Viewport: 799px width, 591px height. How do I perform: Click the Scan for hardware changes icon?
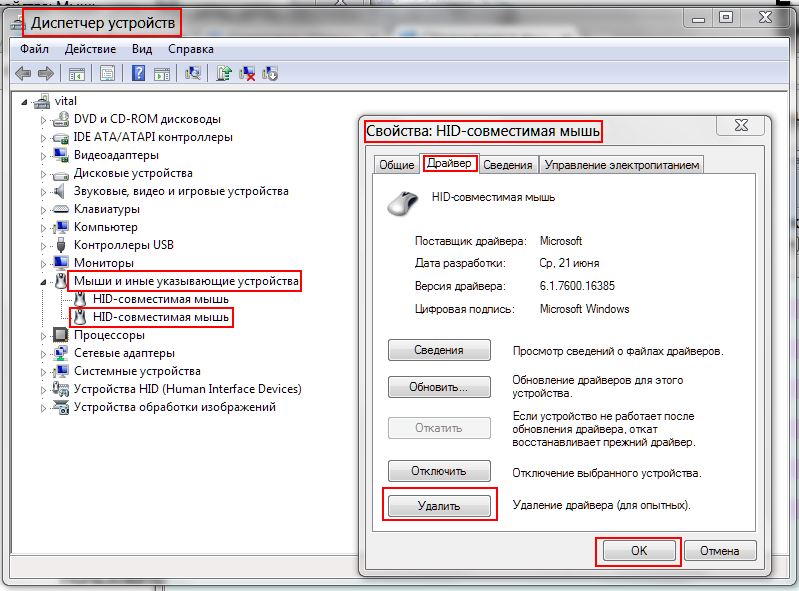pyautogui.click(x=194, y=73)
